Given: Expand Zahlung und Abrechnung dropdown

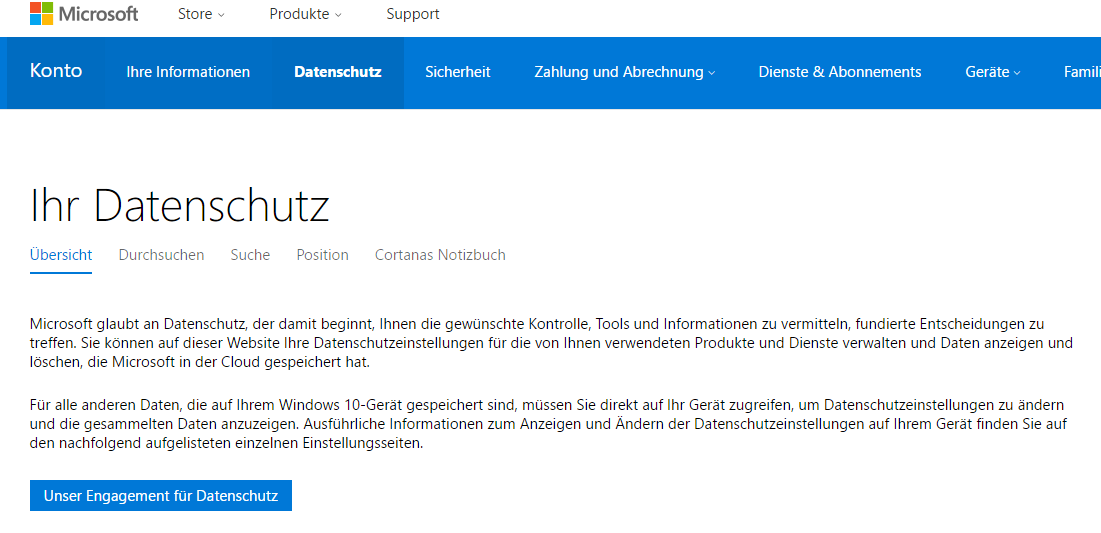Looking at the screenshot, I should 624,72.
